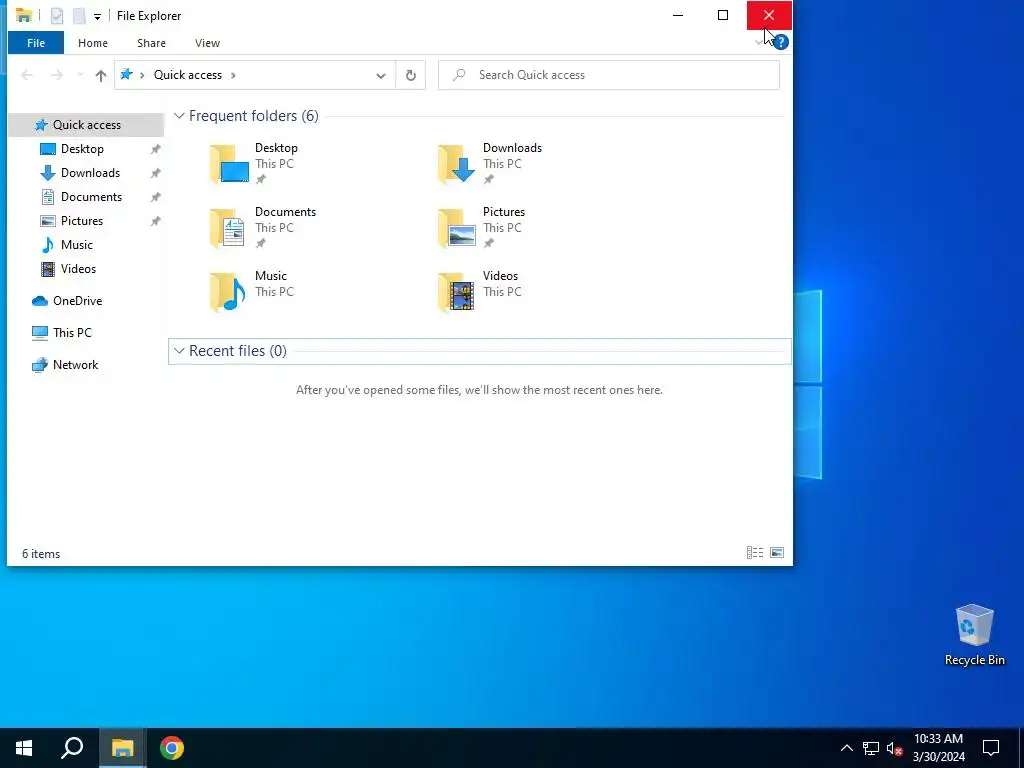Click the Forward navigation arrow
This screenshot has width=1024, height=768.
pos(57,75)
